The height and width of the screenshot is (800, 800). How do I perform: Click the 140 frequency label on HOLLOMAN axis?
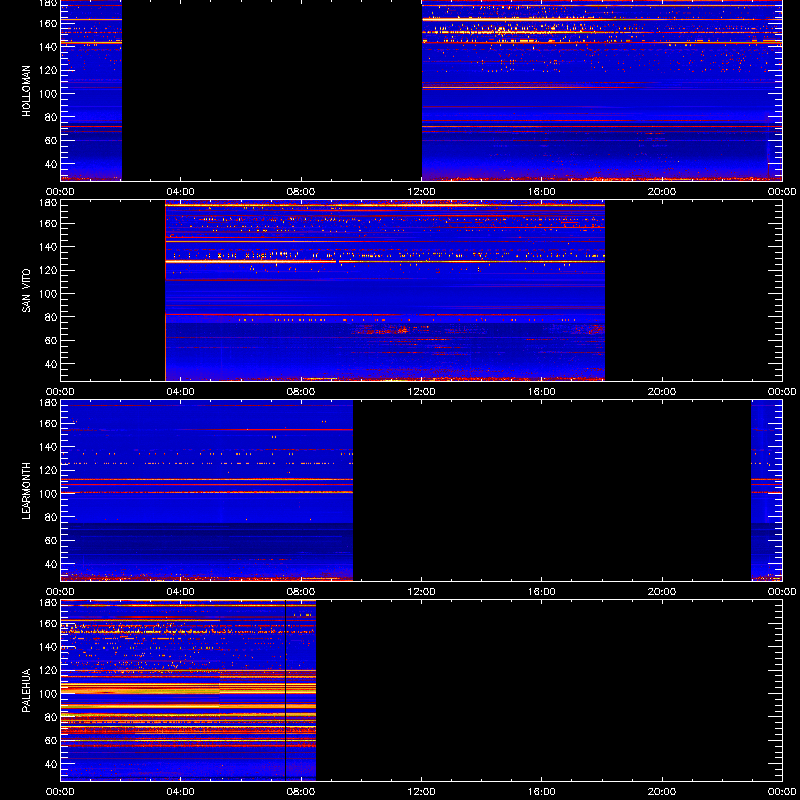49,46
